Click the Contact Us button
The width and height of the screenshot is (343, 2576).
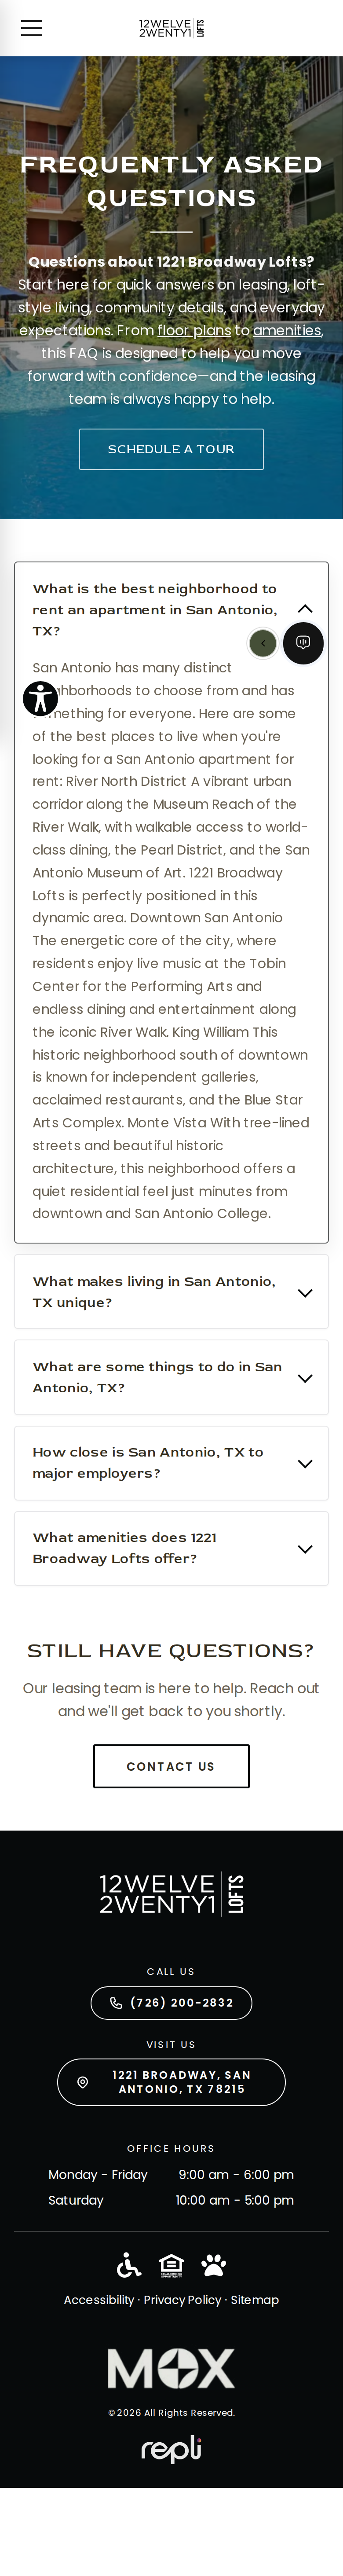coord(171,1766)
